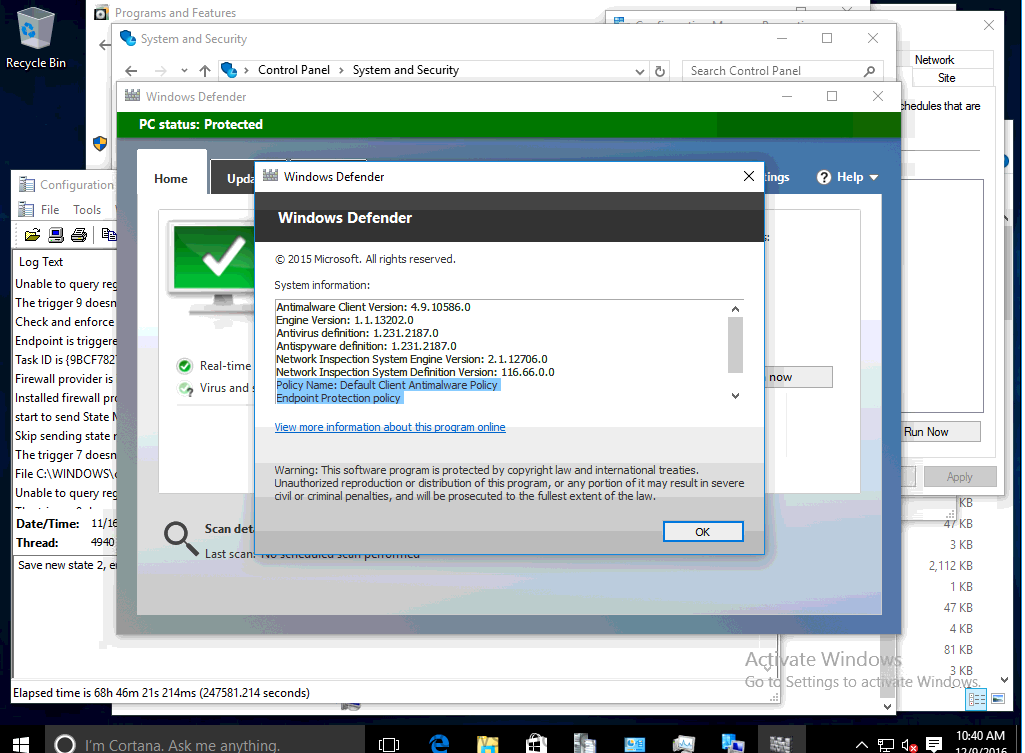The width and height of the screenshot is (1025, 753).
Task: Click scroll down arrow in system information box
Action: click(735, 395)
